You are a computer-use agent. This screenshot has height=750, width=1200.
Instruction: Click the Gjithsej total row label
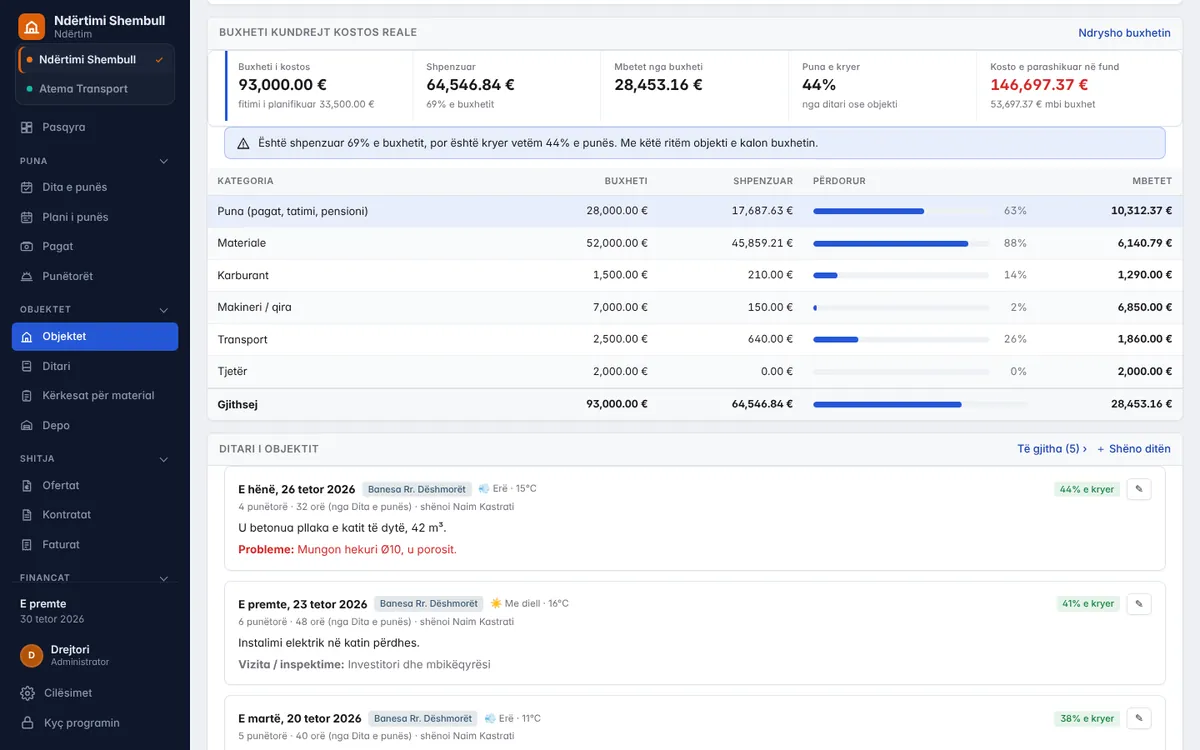click(240, 404)
